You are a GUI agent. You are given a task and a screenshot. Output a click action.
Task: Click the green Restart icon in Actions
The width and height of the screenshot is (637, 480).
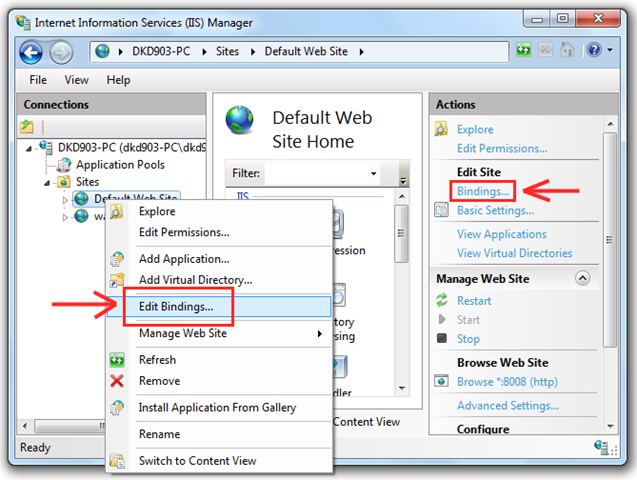point(442,300)
